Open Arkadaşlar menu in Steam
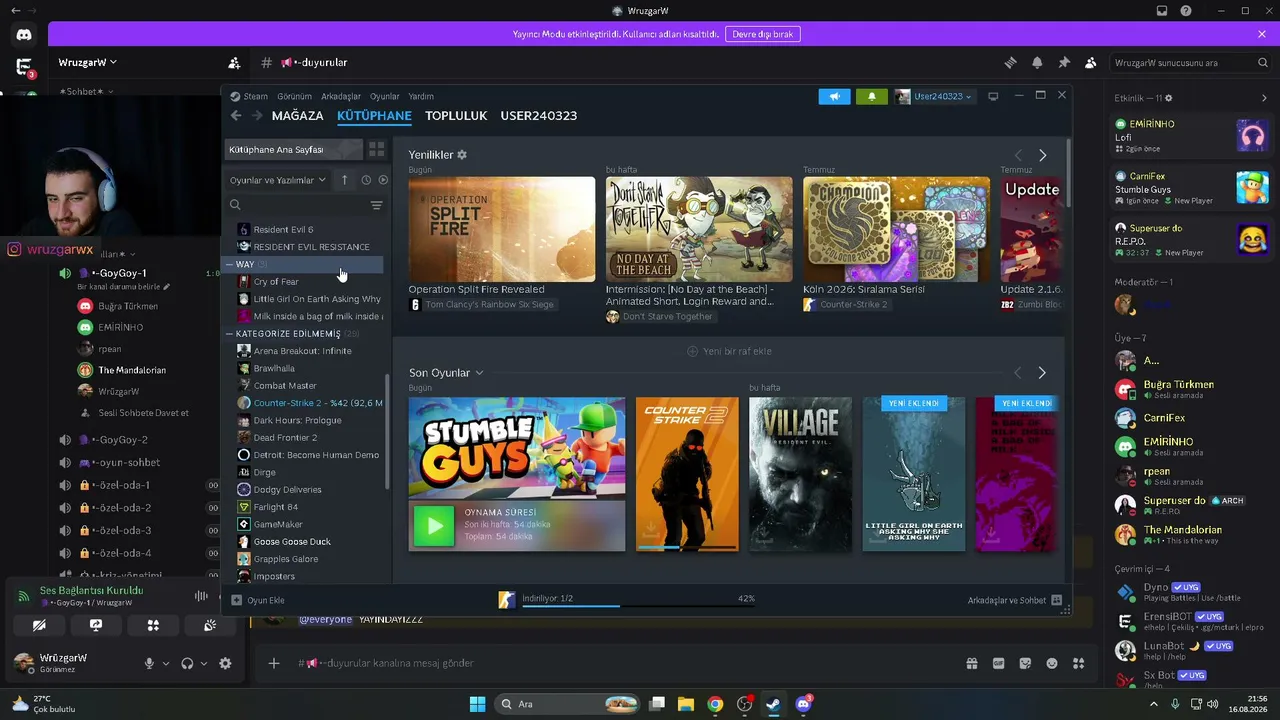 tap(341, 96)
